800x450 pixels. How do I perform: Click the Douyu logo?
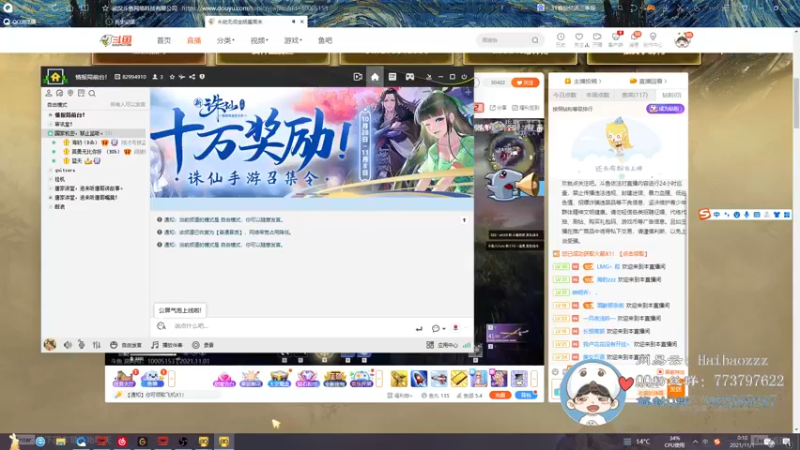(x=116, y=40)
